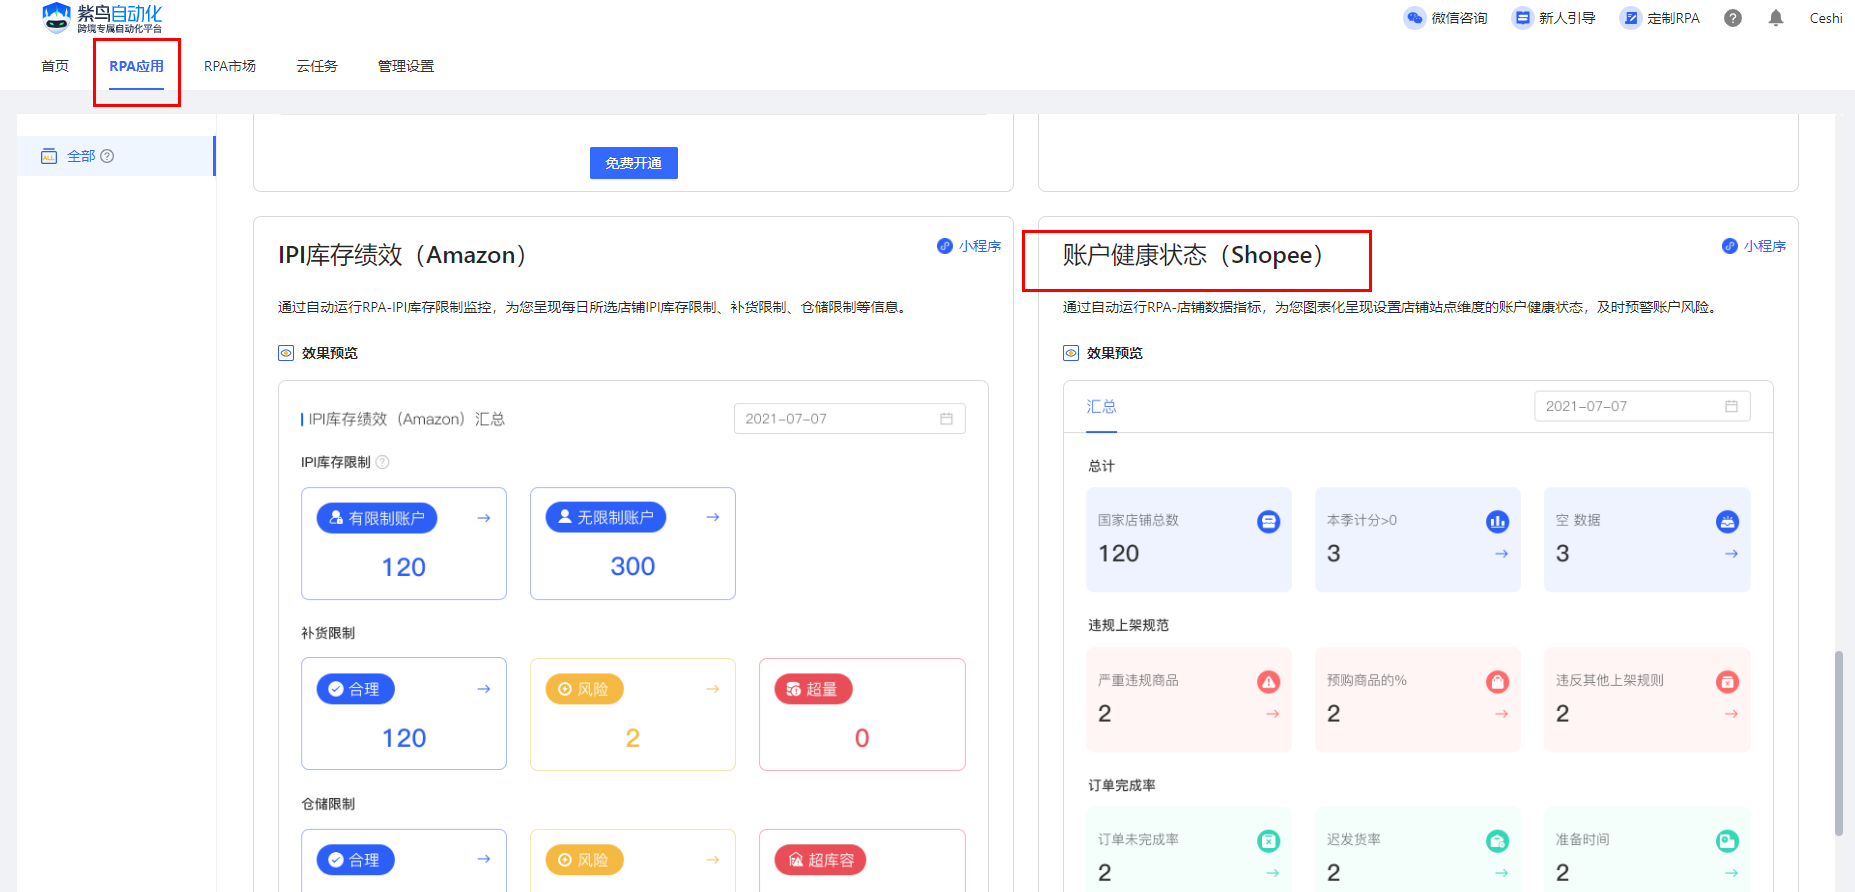This screenshot has width=1855, height=892.
Task: Click icon on 违反其他上架规则 card
Action: click(1727, 682)
